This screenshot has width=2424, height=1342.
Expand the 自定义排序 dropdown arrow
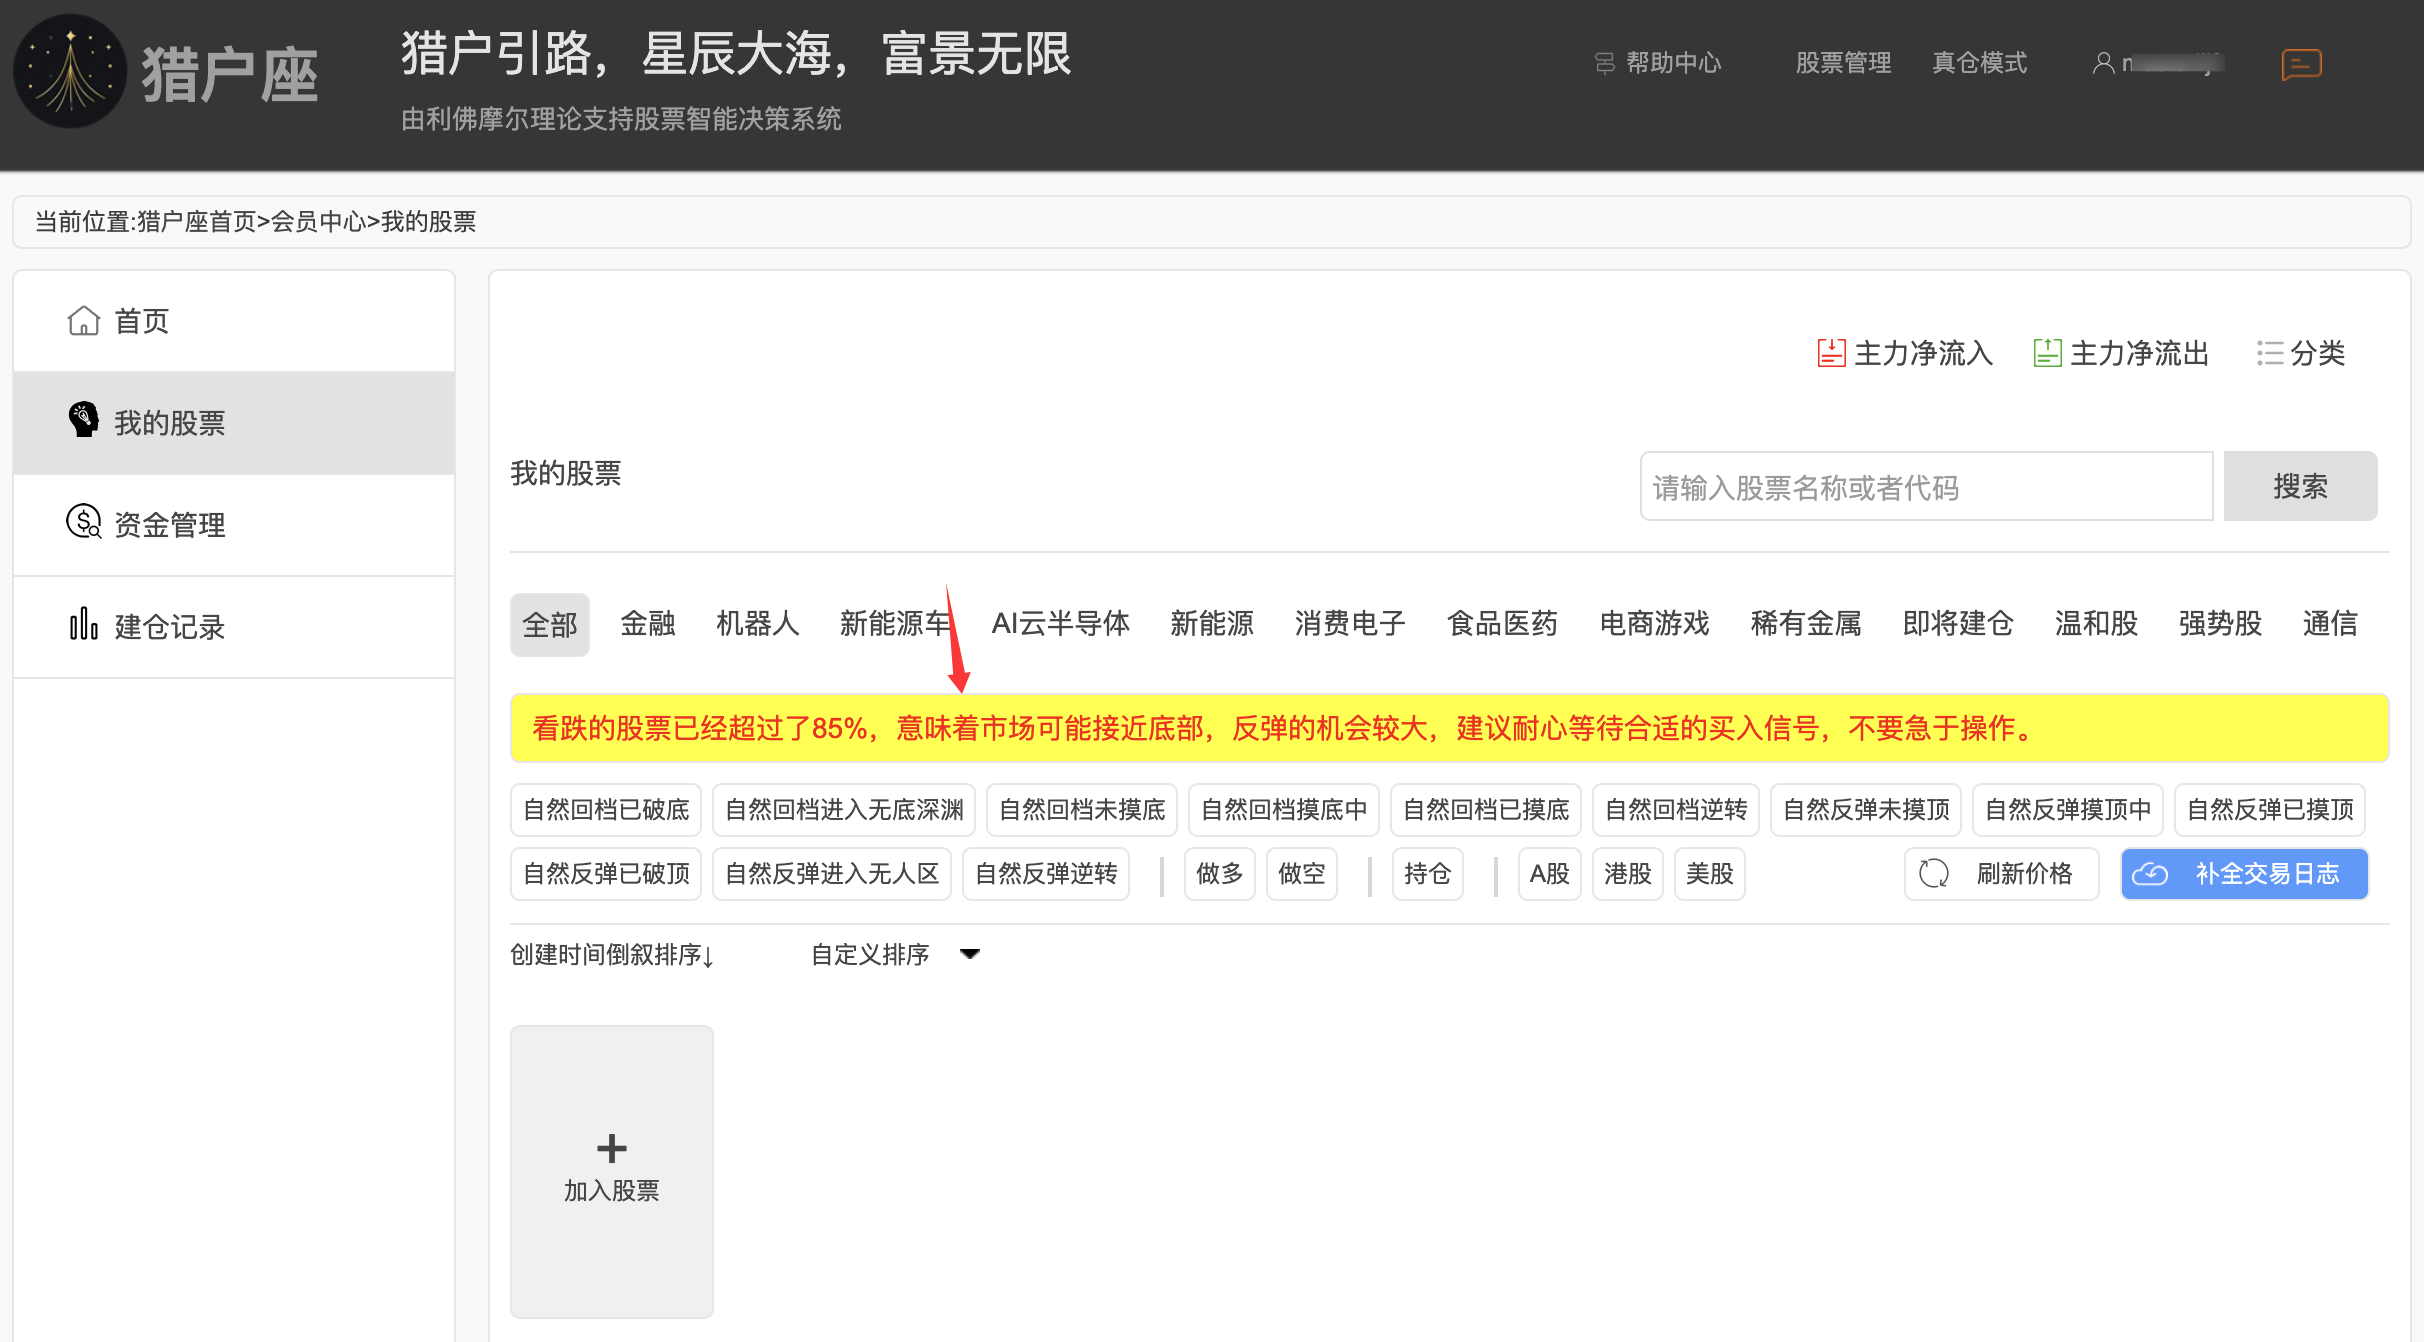coord(970,954)
